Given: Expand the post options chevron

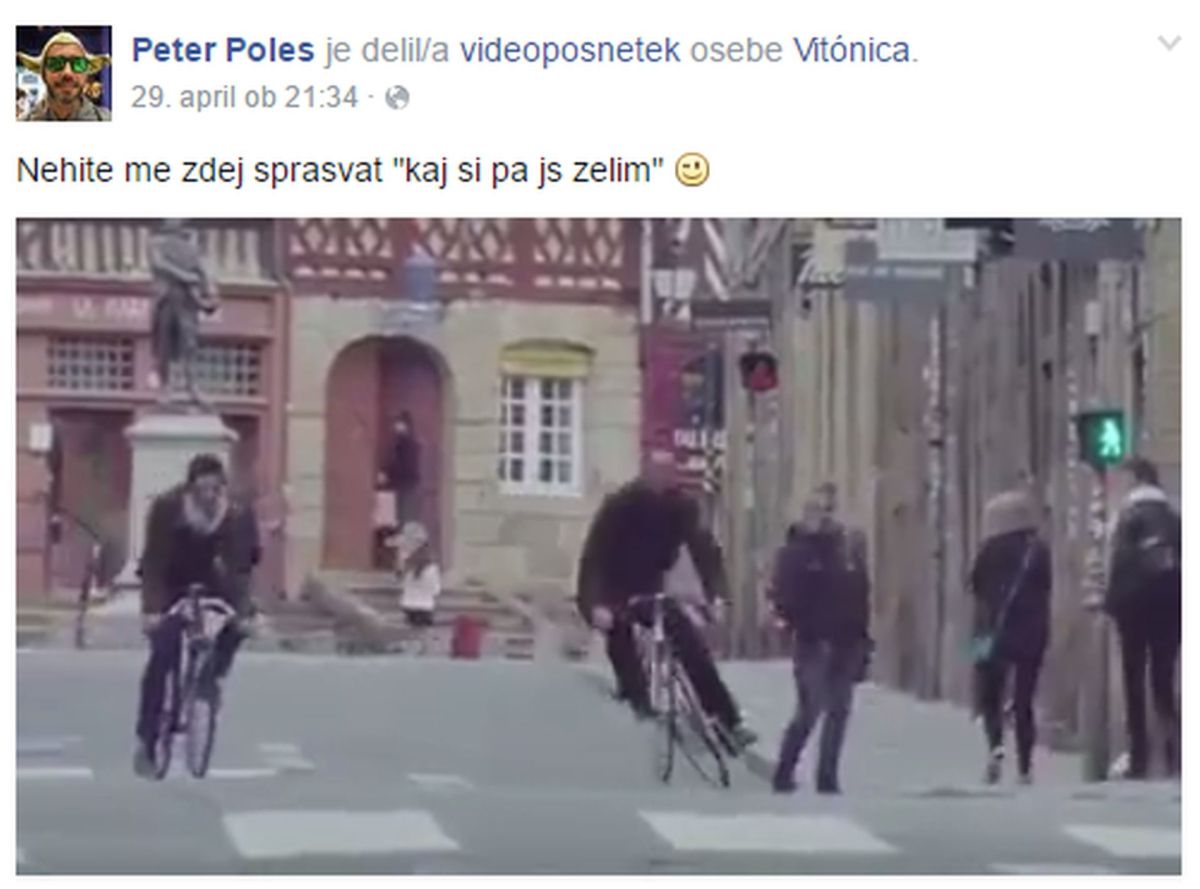Looking at the screenshot, I should pos(1169,43).
